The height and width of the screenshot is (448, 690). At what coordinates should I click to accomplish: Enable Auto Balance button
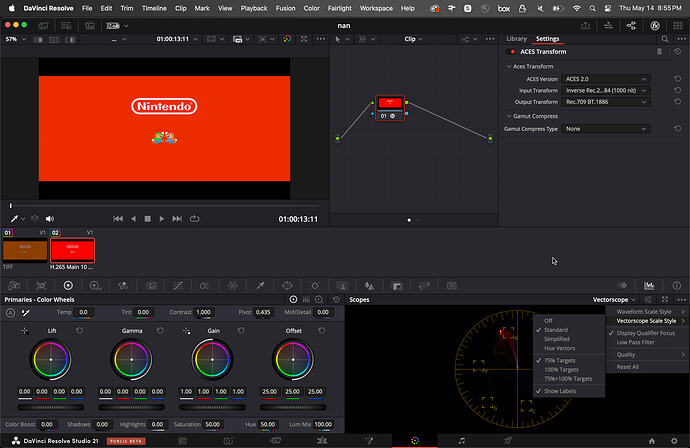pos(10,312)
